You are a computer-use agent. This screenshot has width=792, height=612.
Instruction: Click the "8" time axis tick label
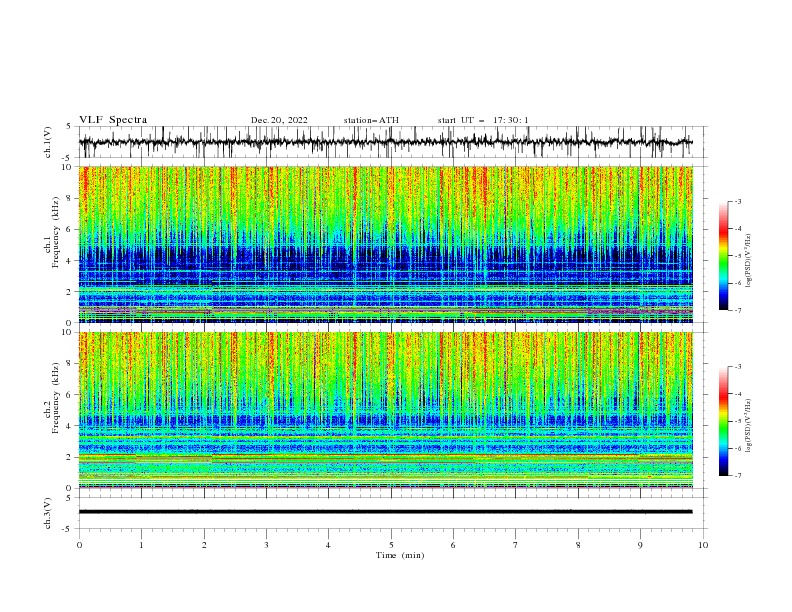click(x=578, y=545)
